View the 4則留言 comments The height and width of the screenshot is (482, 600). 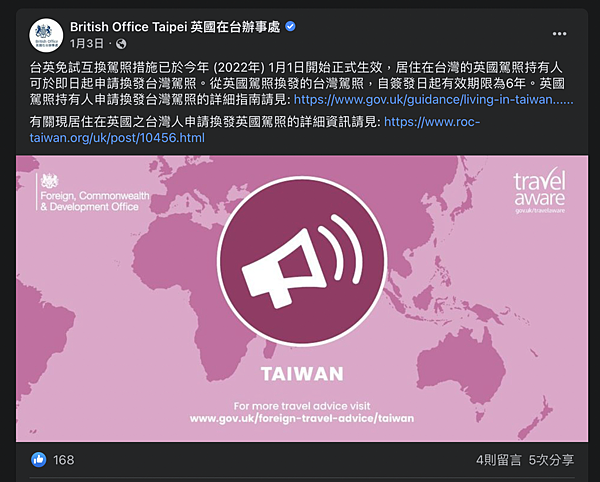498,460
